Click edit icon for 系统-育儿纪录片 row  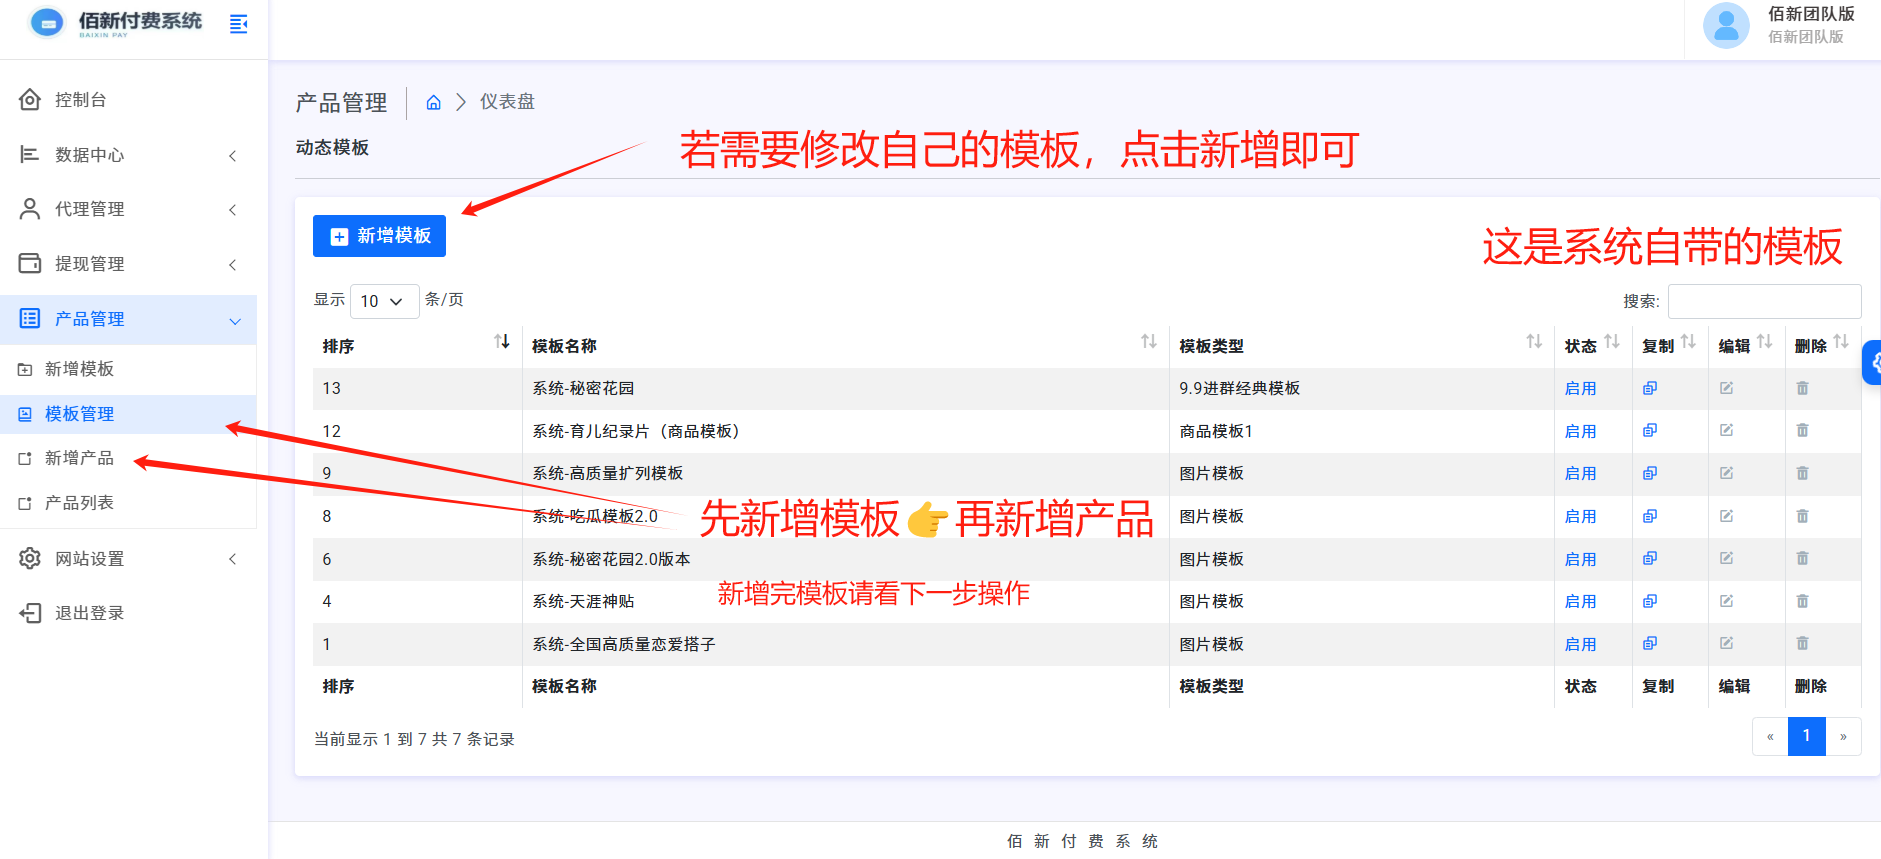[1726, 431]
